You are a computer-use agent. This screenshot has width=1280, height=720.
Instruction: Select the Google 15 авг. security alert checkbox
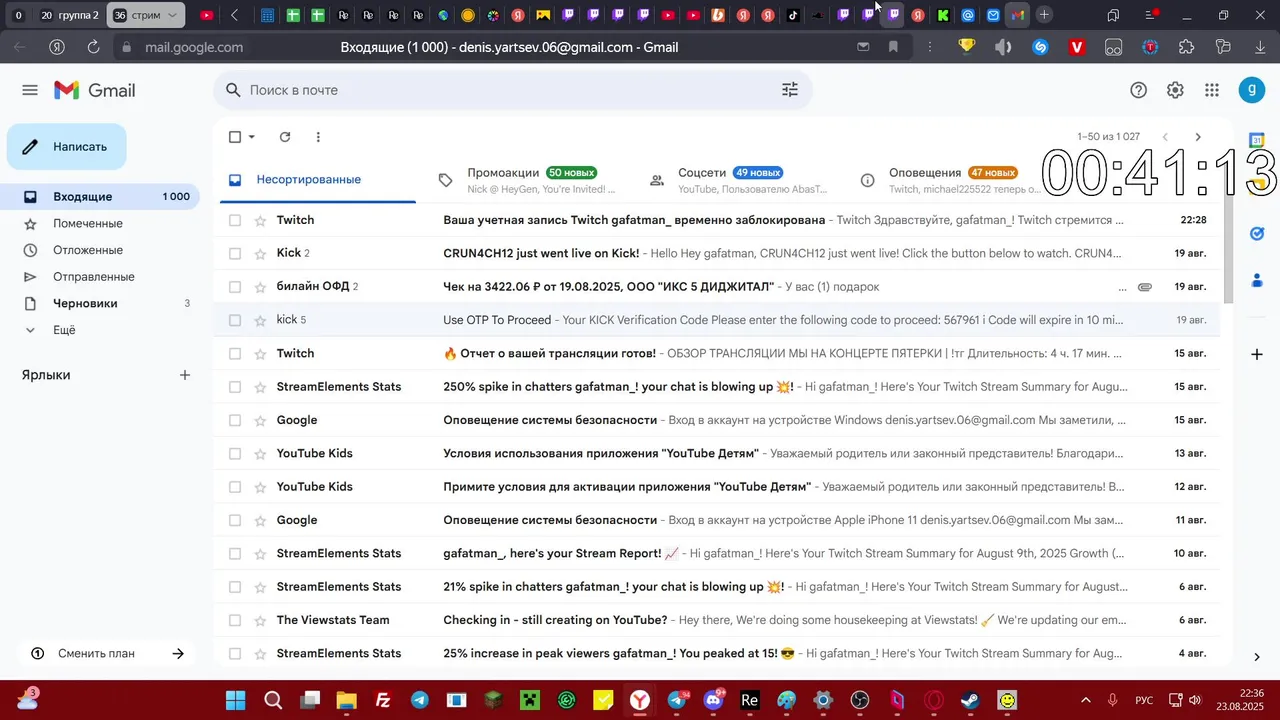235,420
